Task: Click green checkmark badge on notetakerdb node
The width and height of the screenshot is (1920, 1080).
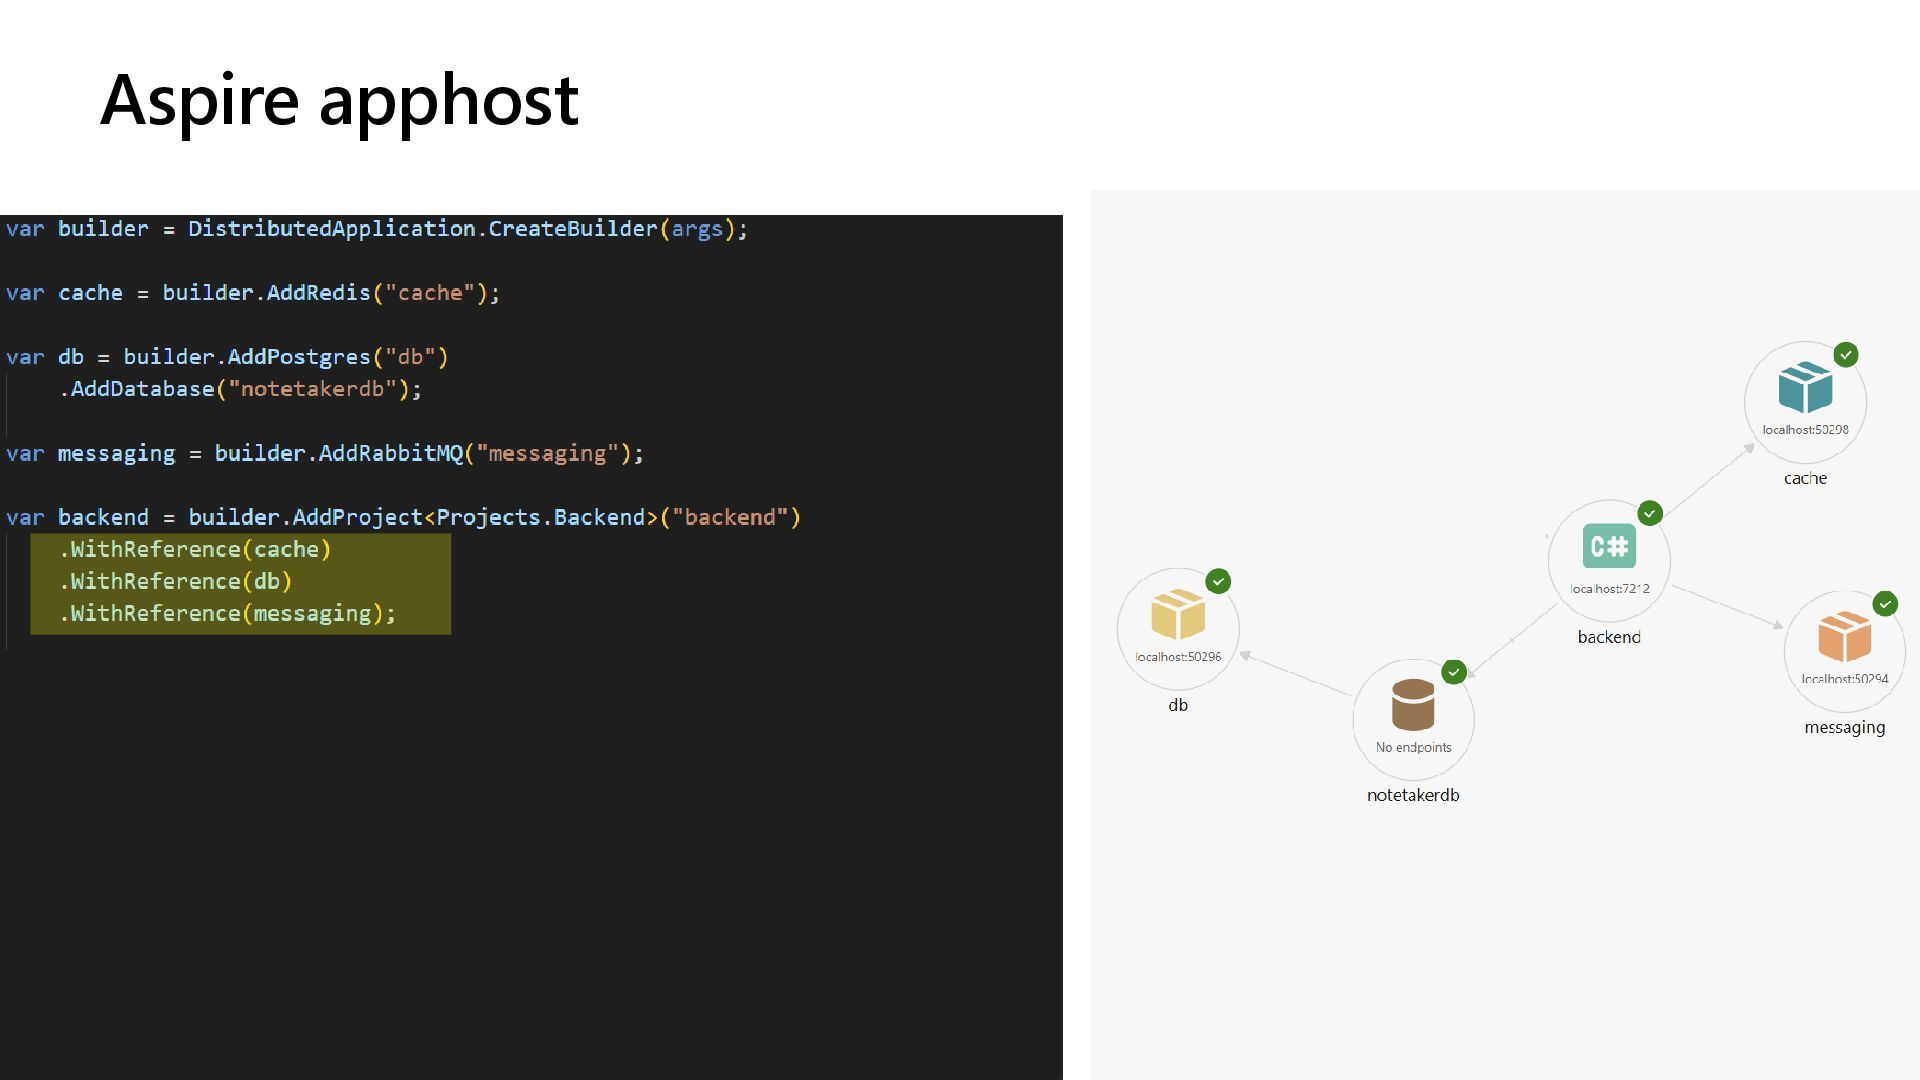Action: 1454,672
